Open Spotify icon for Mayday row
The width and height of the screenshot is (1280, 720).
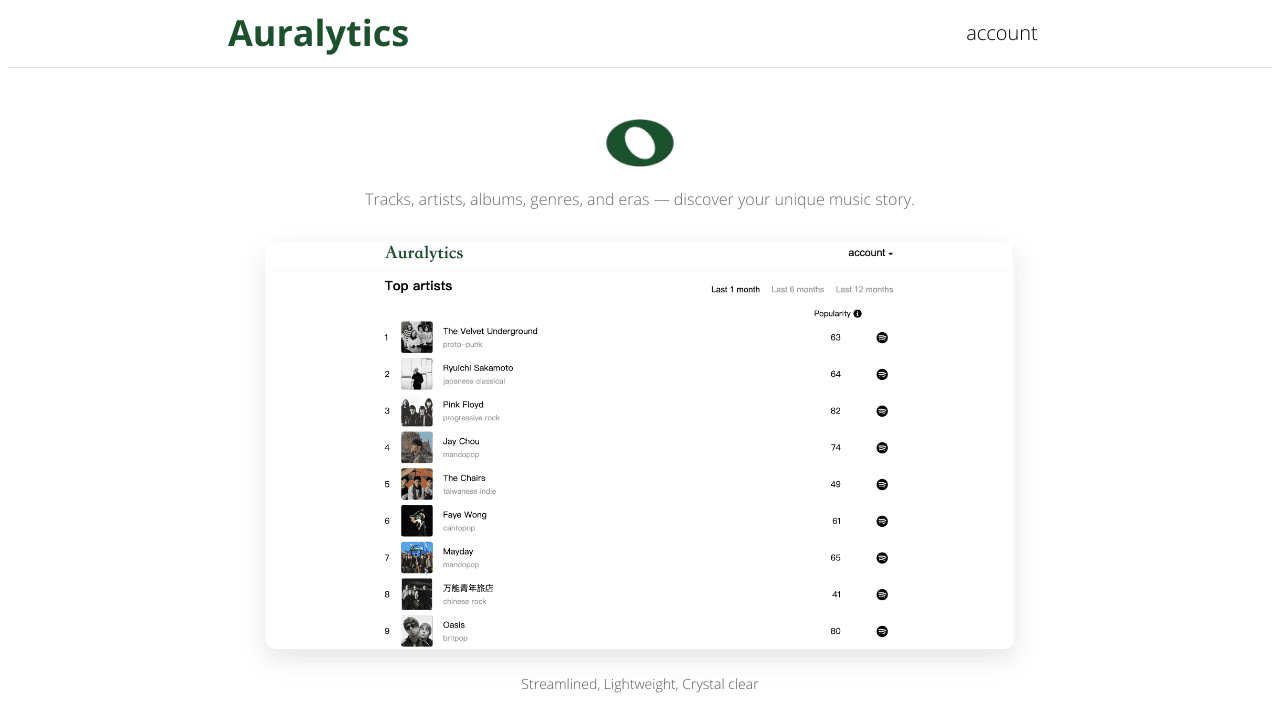point(882,557)
